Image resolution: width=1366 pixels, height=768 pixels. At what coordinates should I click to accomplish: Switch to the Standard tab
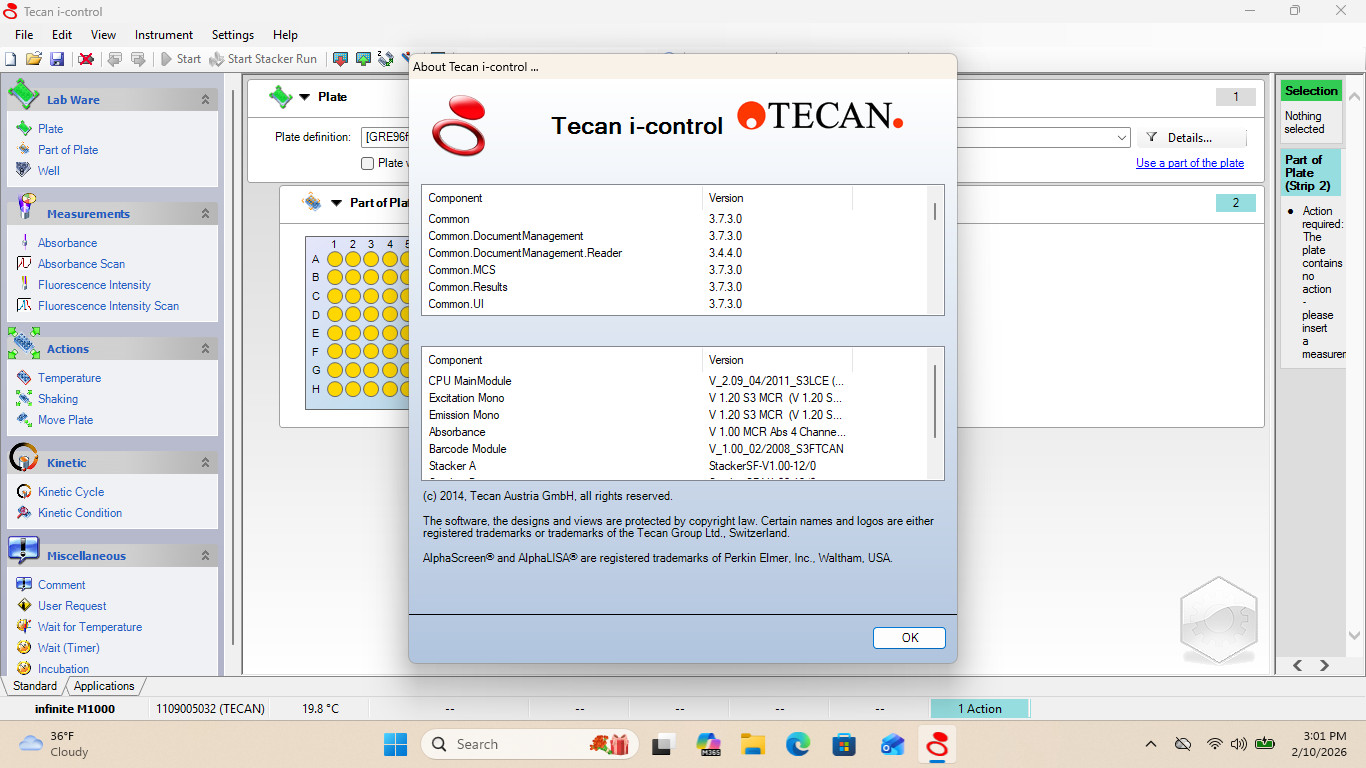coord(35,686)
